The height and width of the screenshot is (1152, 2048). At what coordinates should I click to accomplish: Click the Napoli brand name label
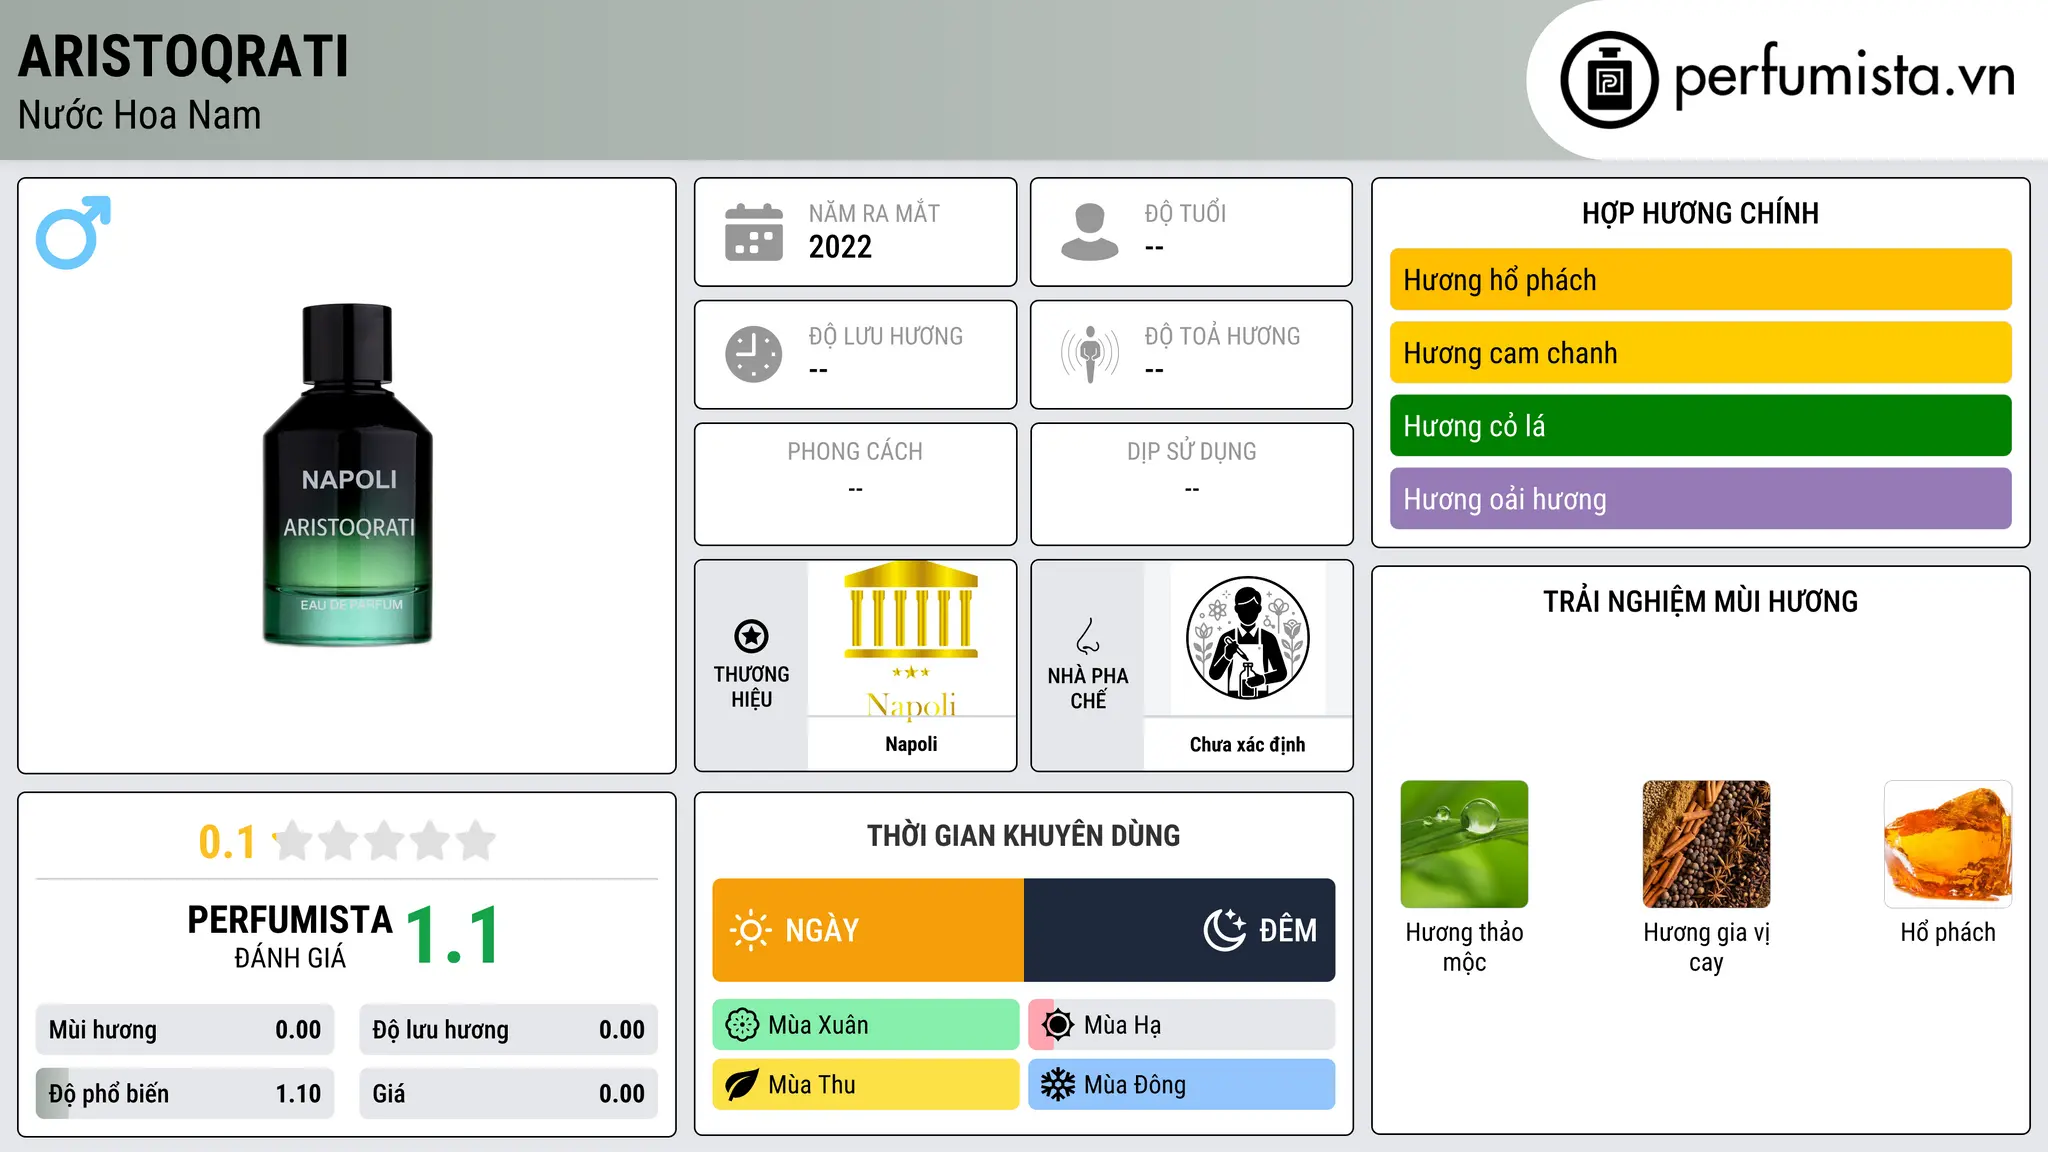pyautogui.click(x=911, y=744)
